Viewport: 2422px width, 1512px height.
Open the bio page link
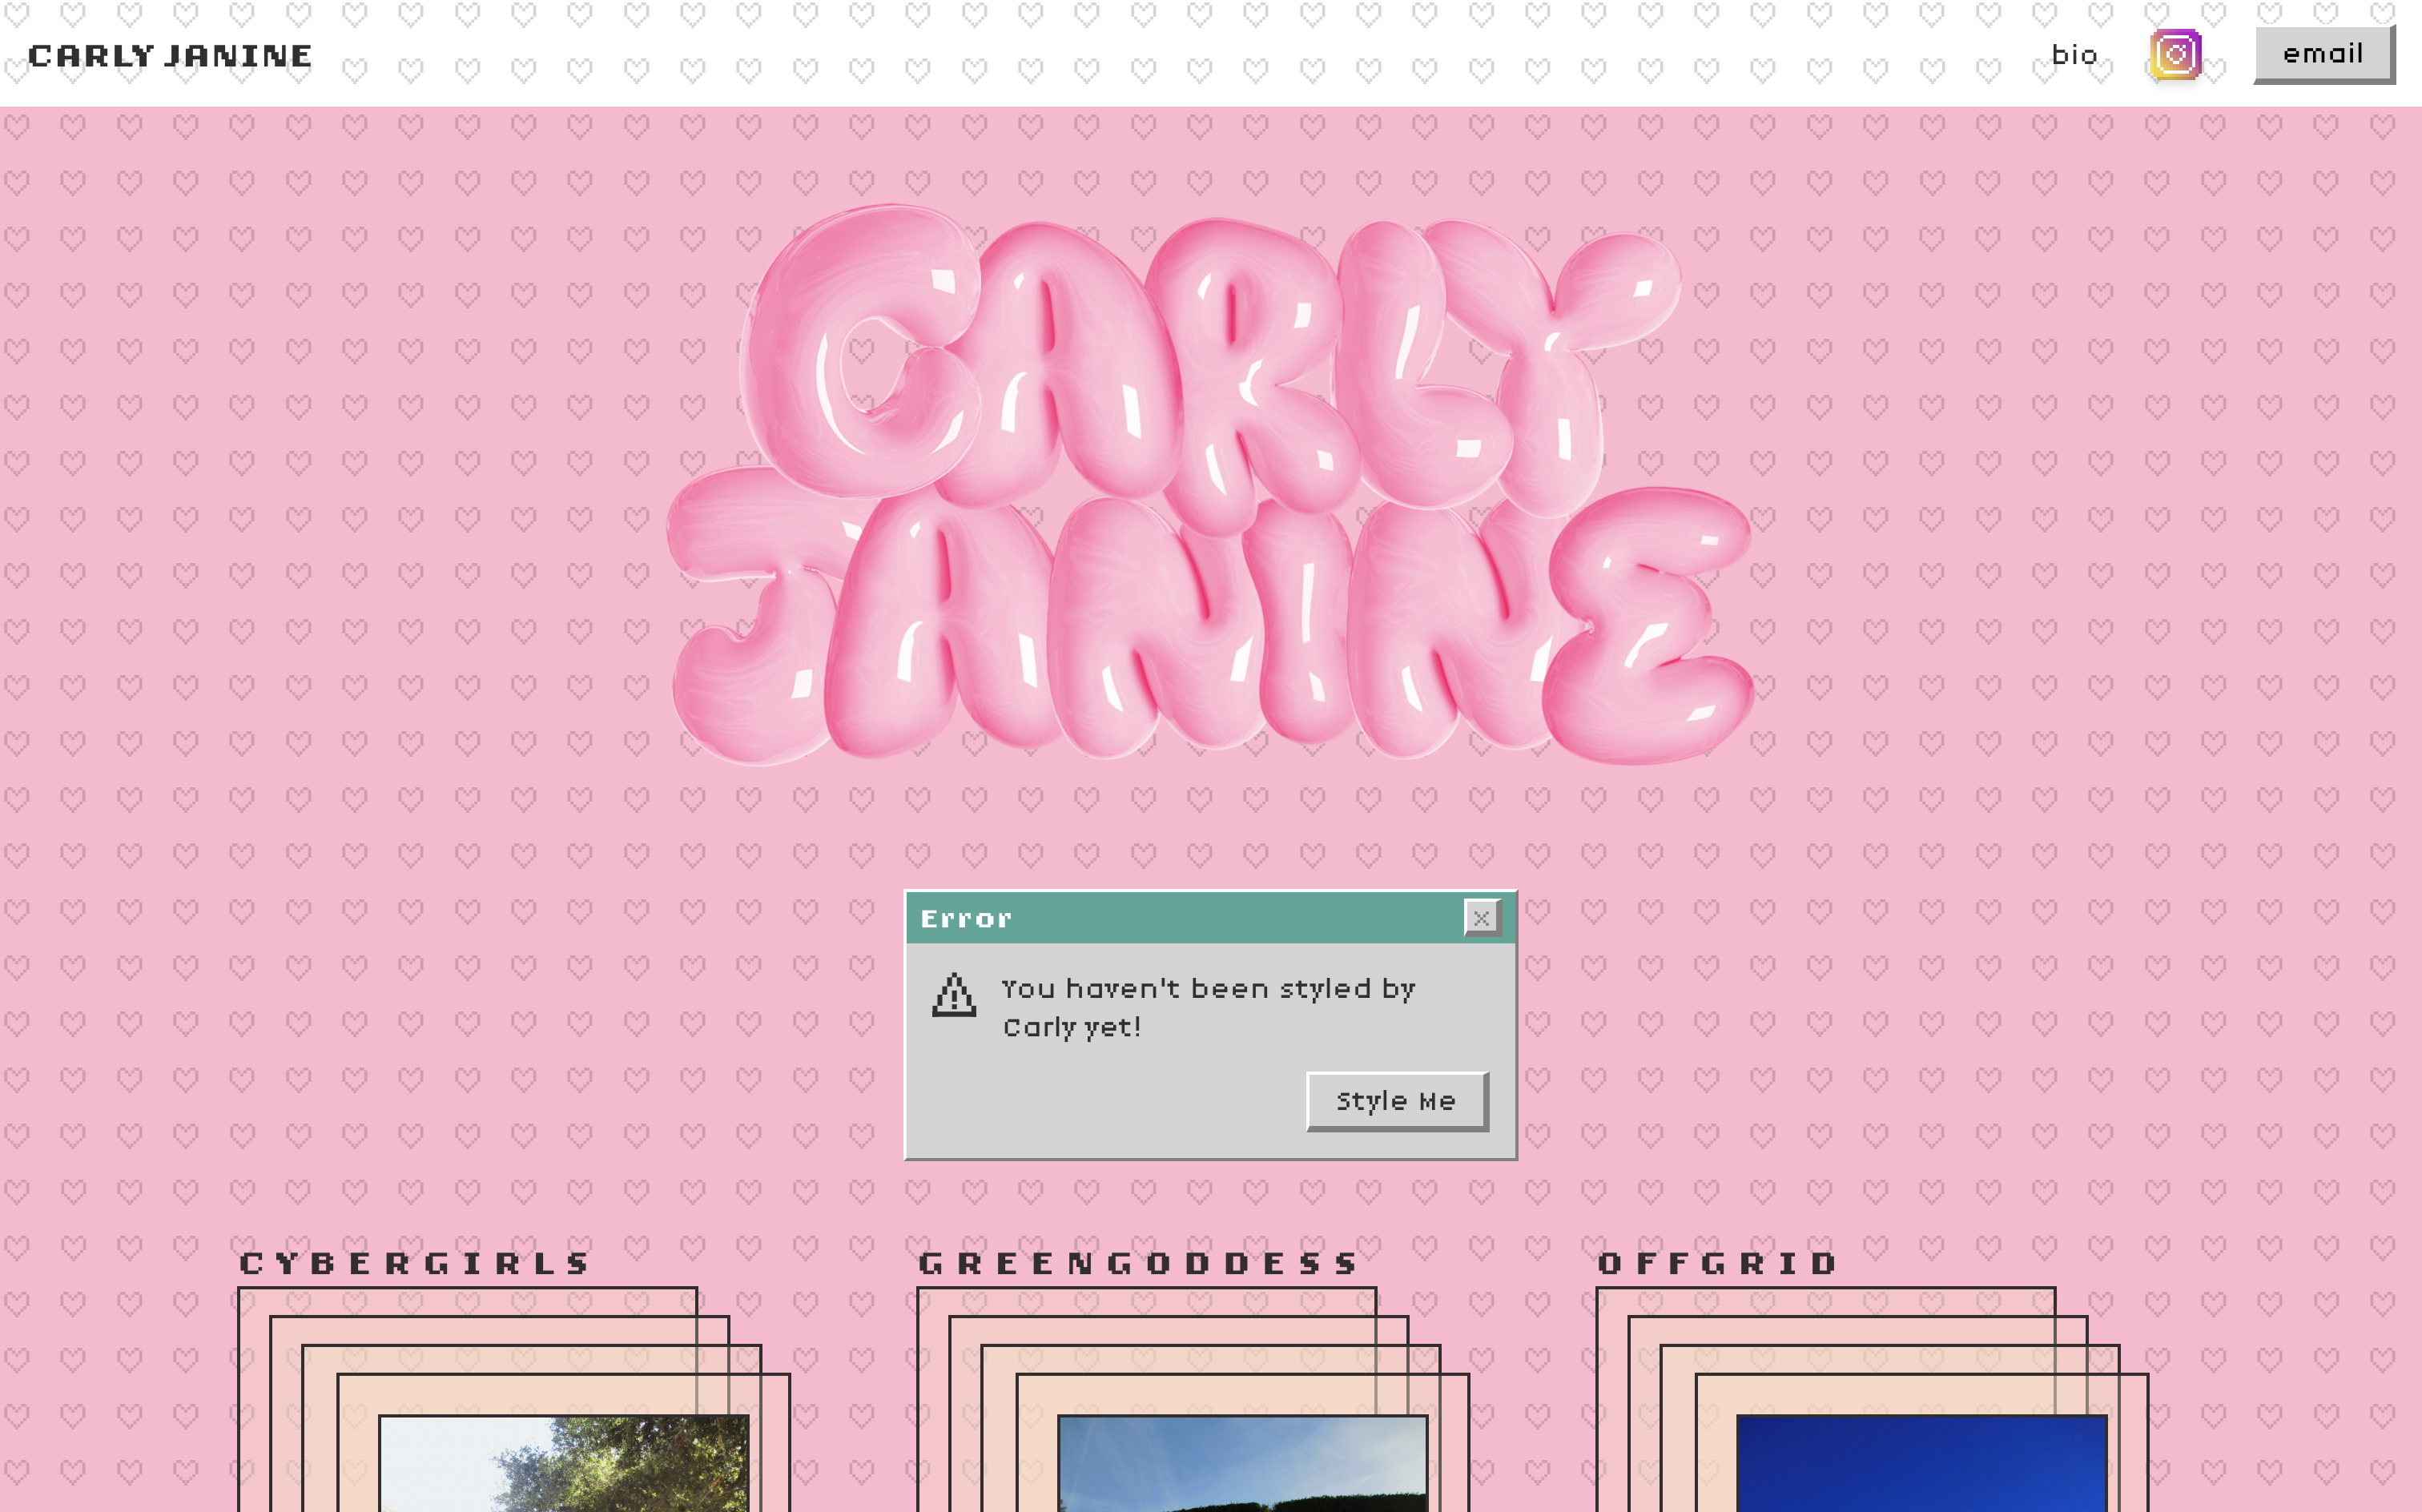(2074, 55)
